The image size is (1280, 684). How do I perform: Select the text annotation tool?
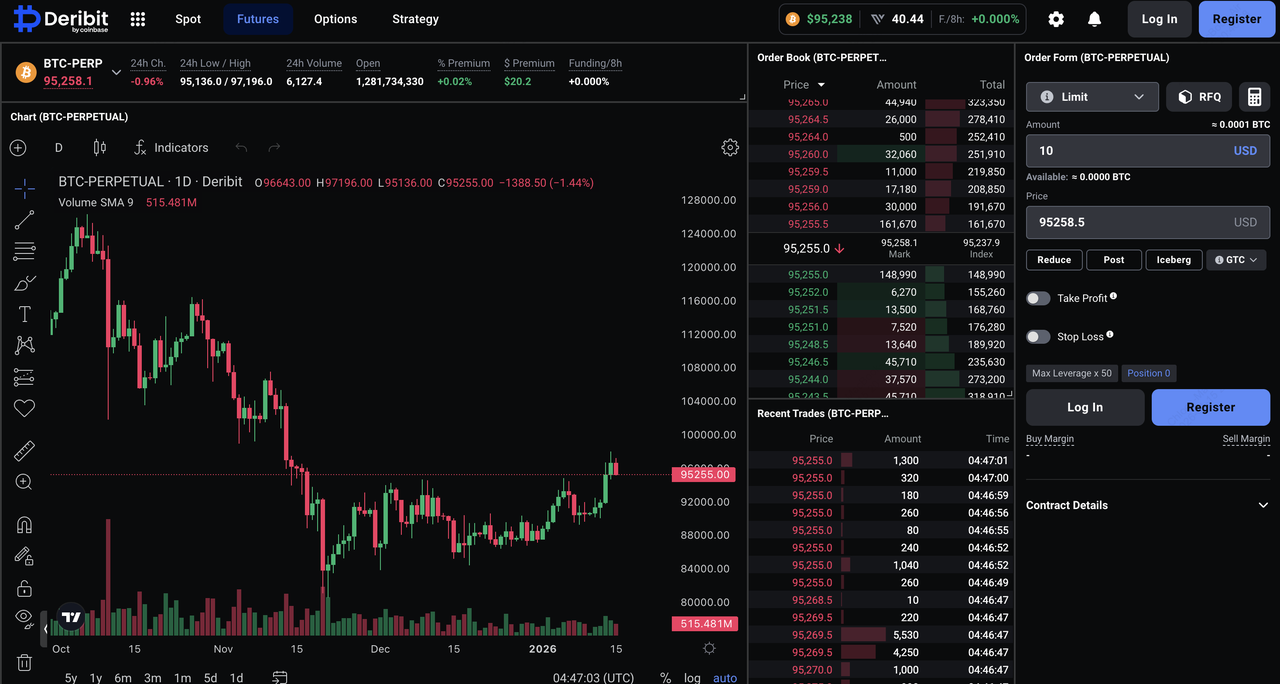(x=25, y=314)
